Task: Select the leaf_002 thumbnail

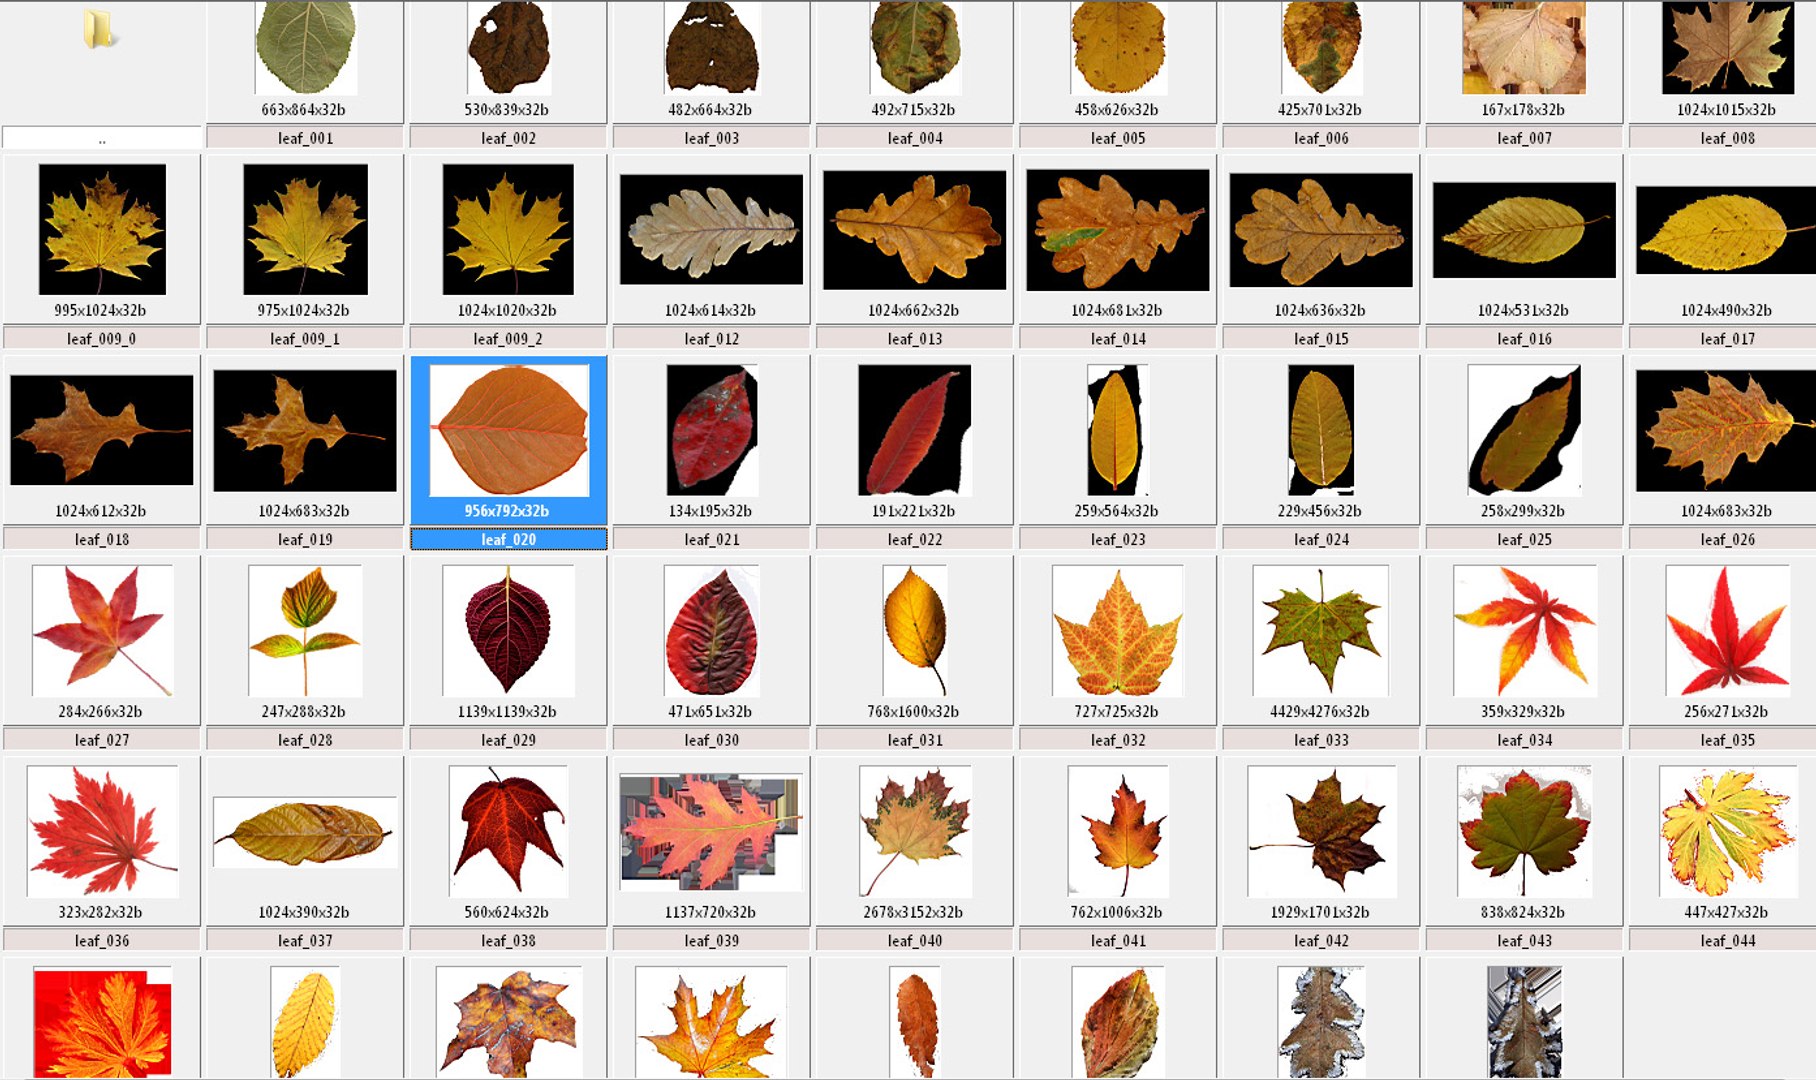Action: pyautogui.click(x=508, y=47)
